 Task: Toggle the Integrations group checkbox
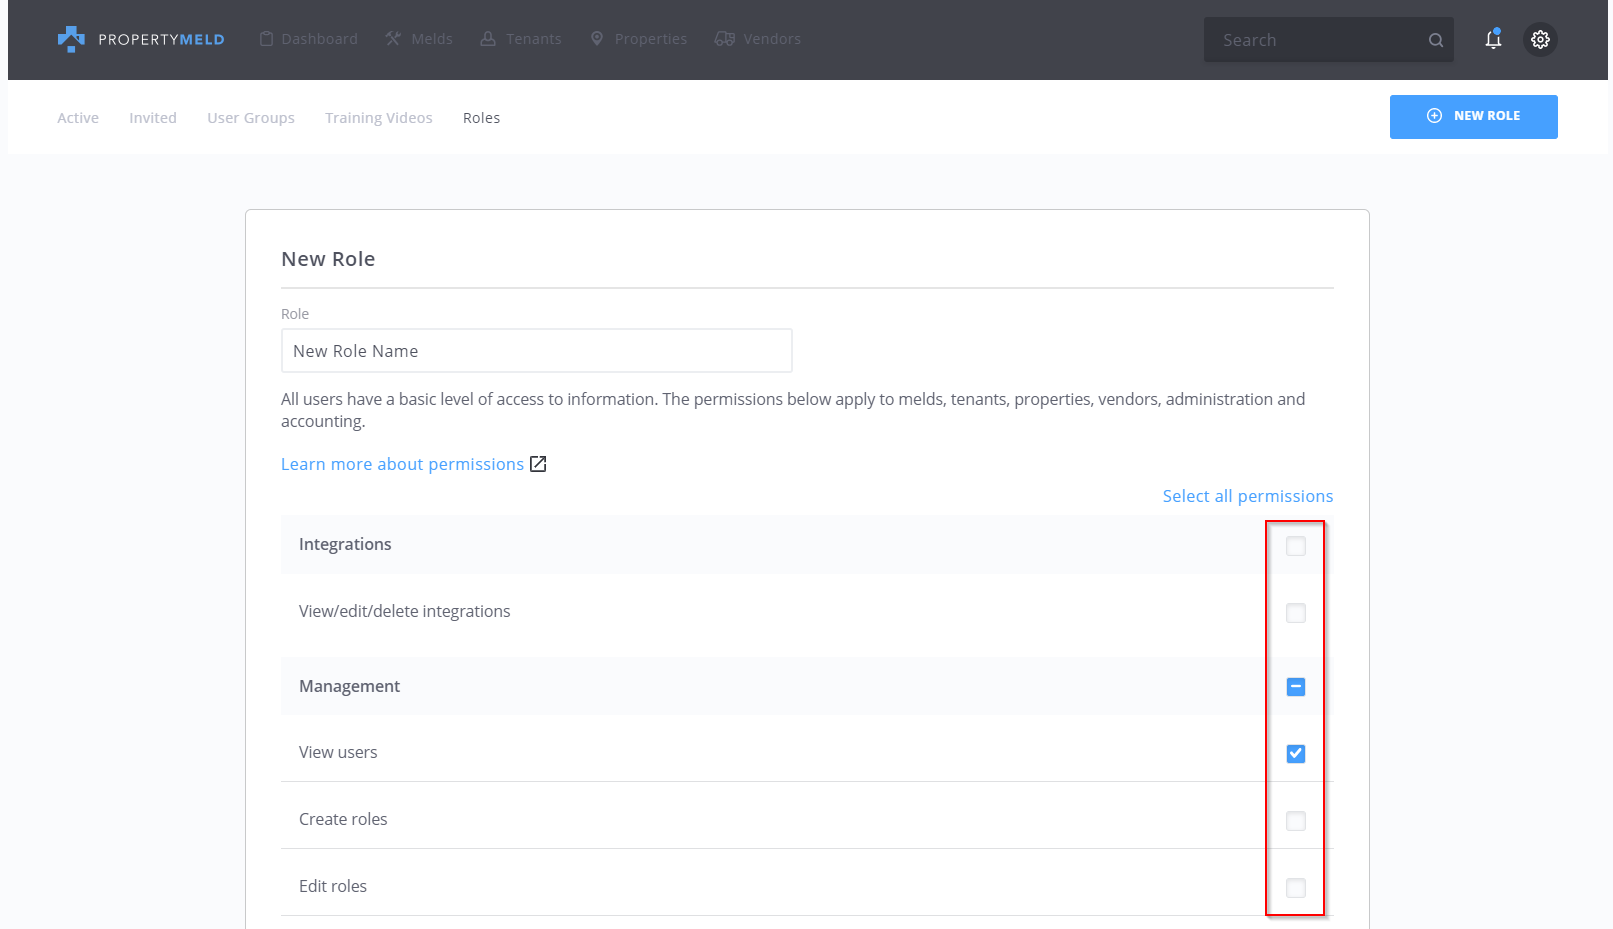1296,546
